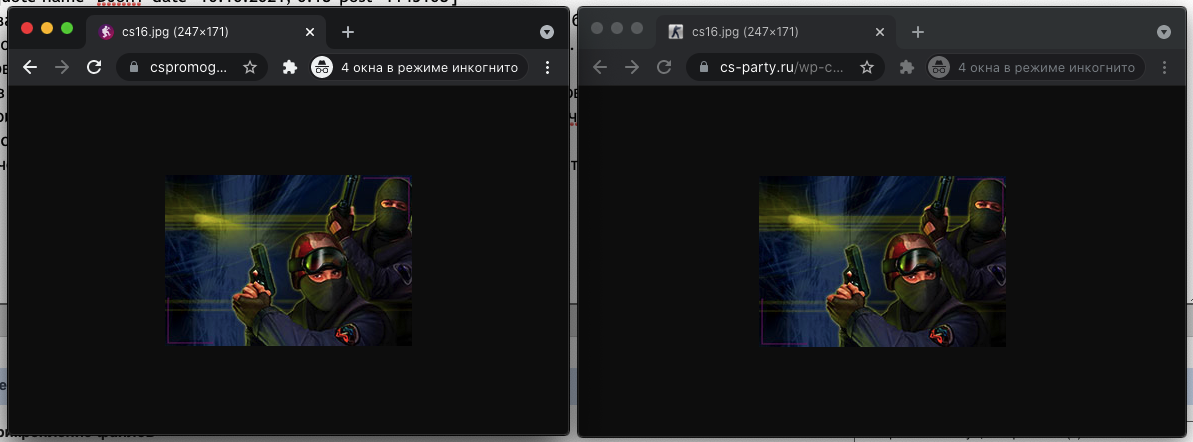
Task: Open a new tab in right window
Action: [x=918, y=32]
